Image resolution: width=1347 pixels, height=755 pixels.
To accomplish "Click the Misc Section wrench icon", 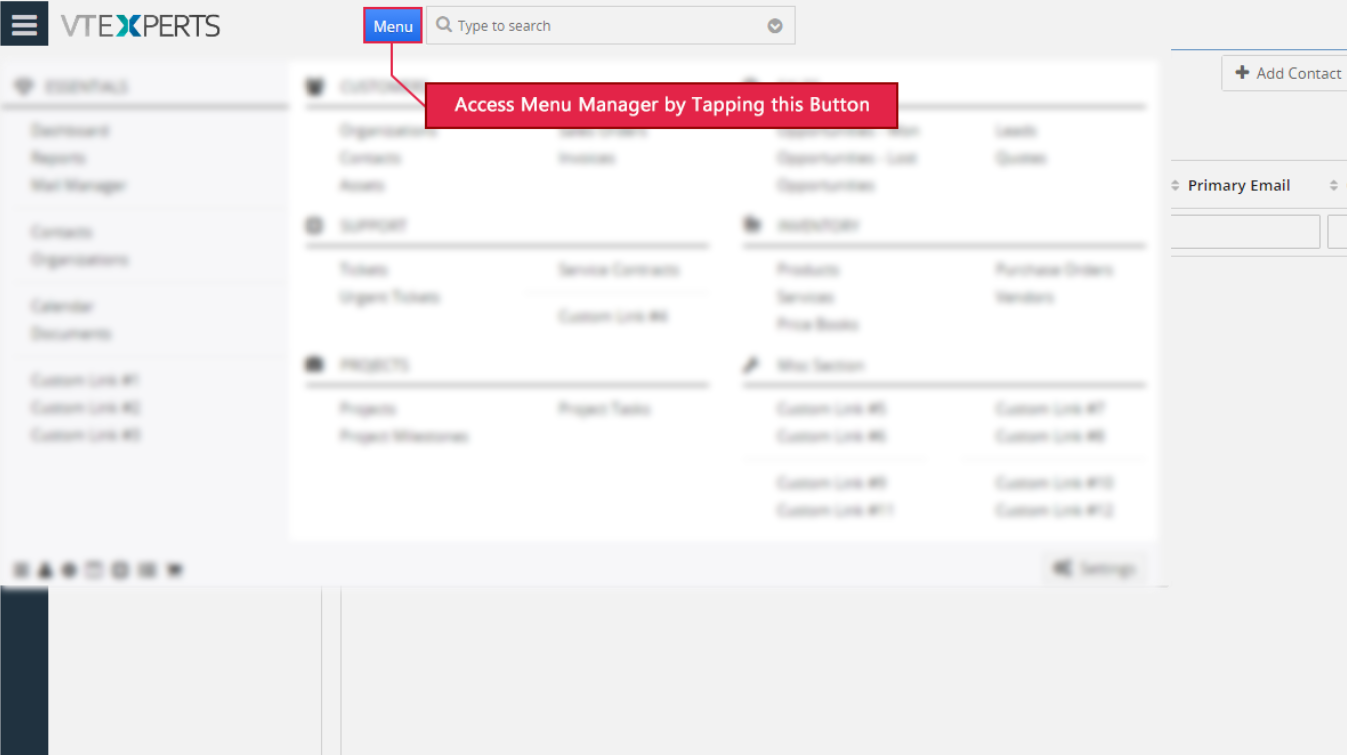I will [x=752, y=365].
